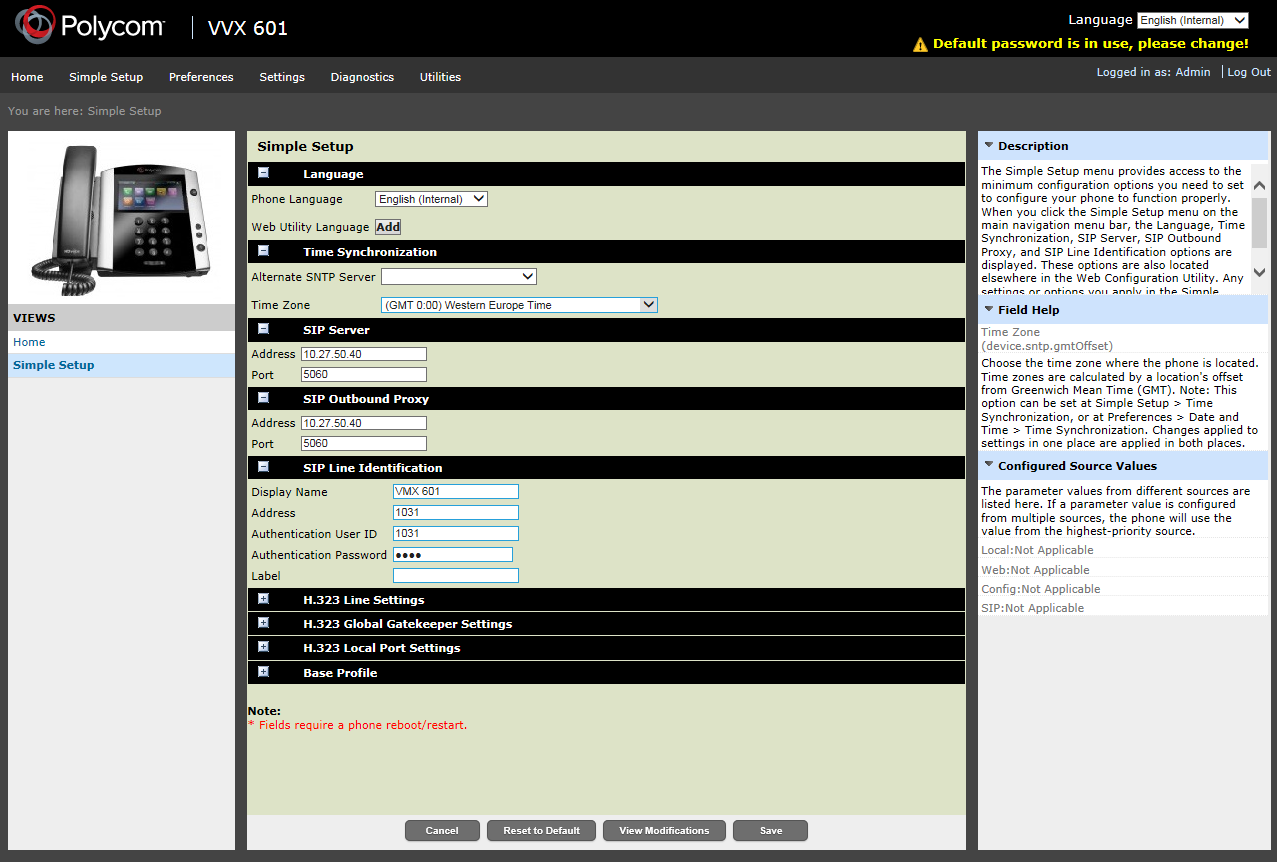Screen dimensions: 1277x862
Task: Click the Log Out link
Action: coord(1248,72)
